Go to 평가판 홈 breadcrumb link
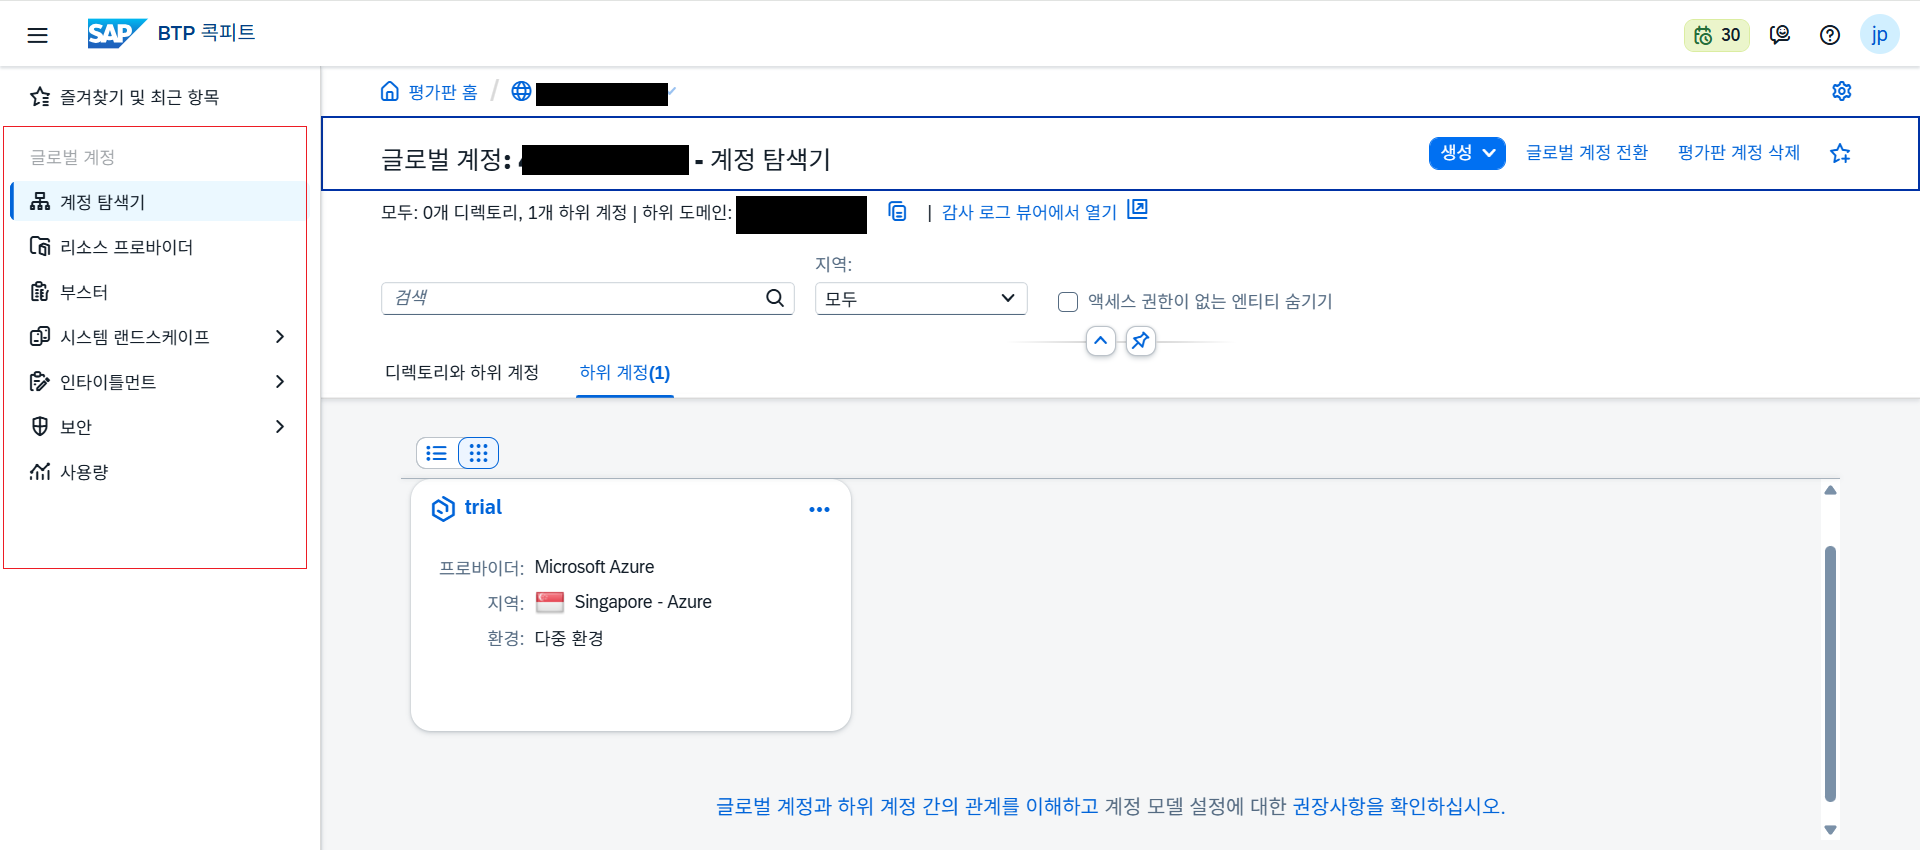Viewport: 1920px width, 850px height. coord(443,92)
